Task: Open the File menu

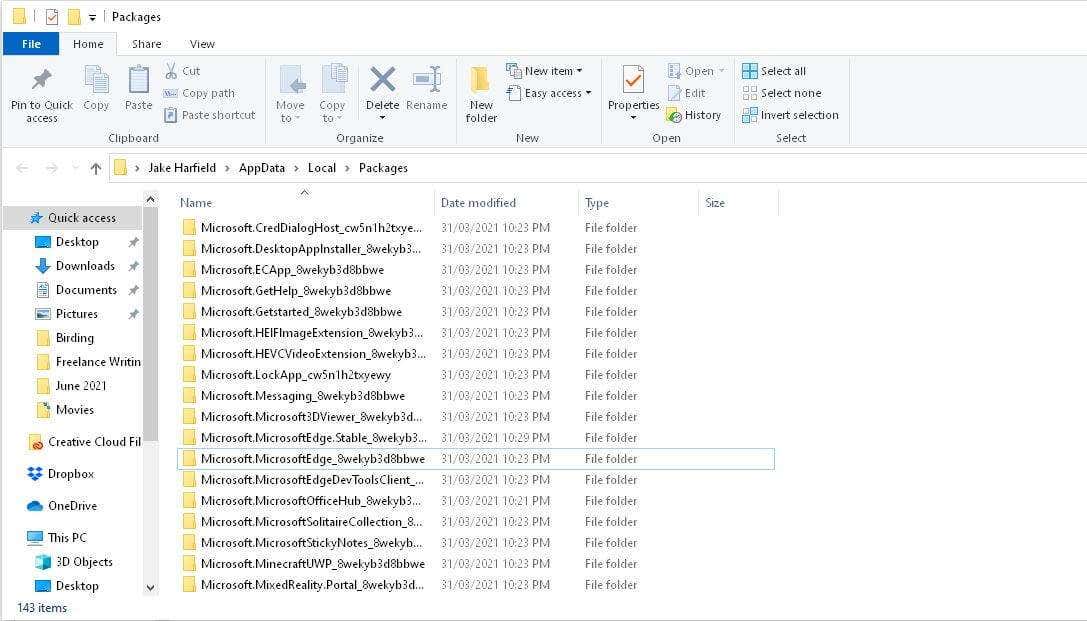Action: (x=31, y=44)
